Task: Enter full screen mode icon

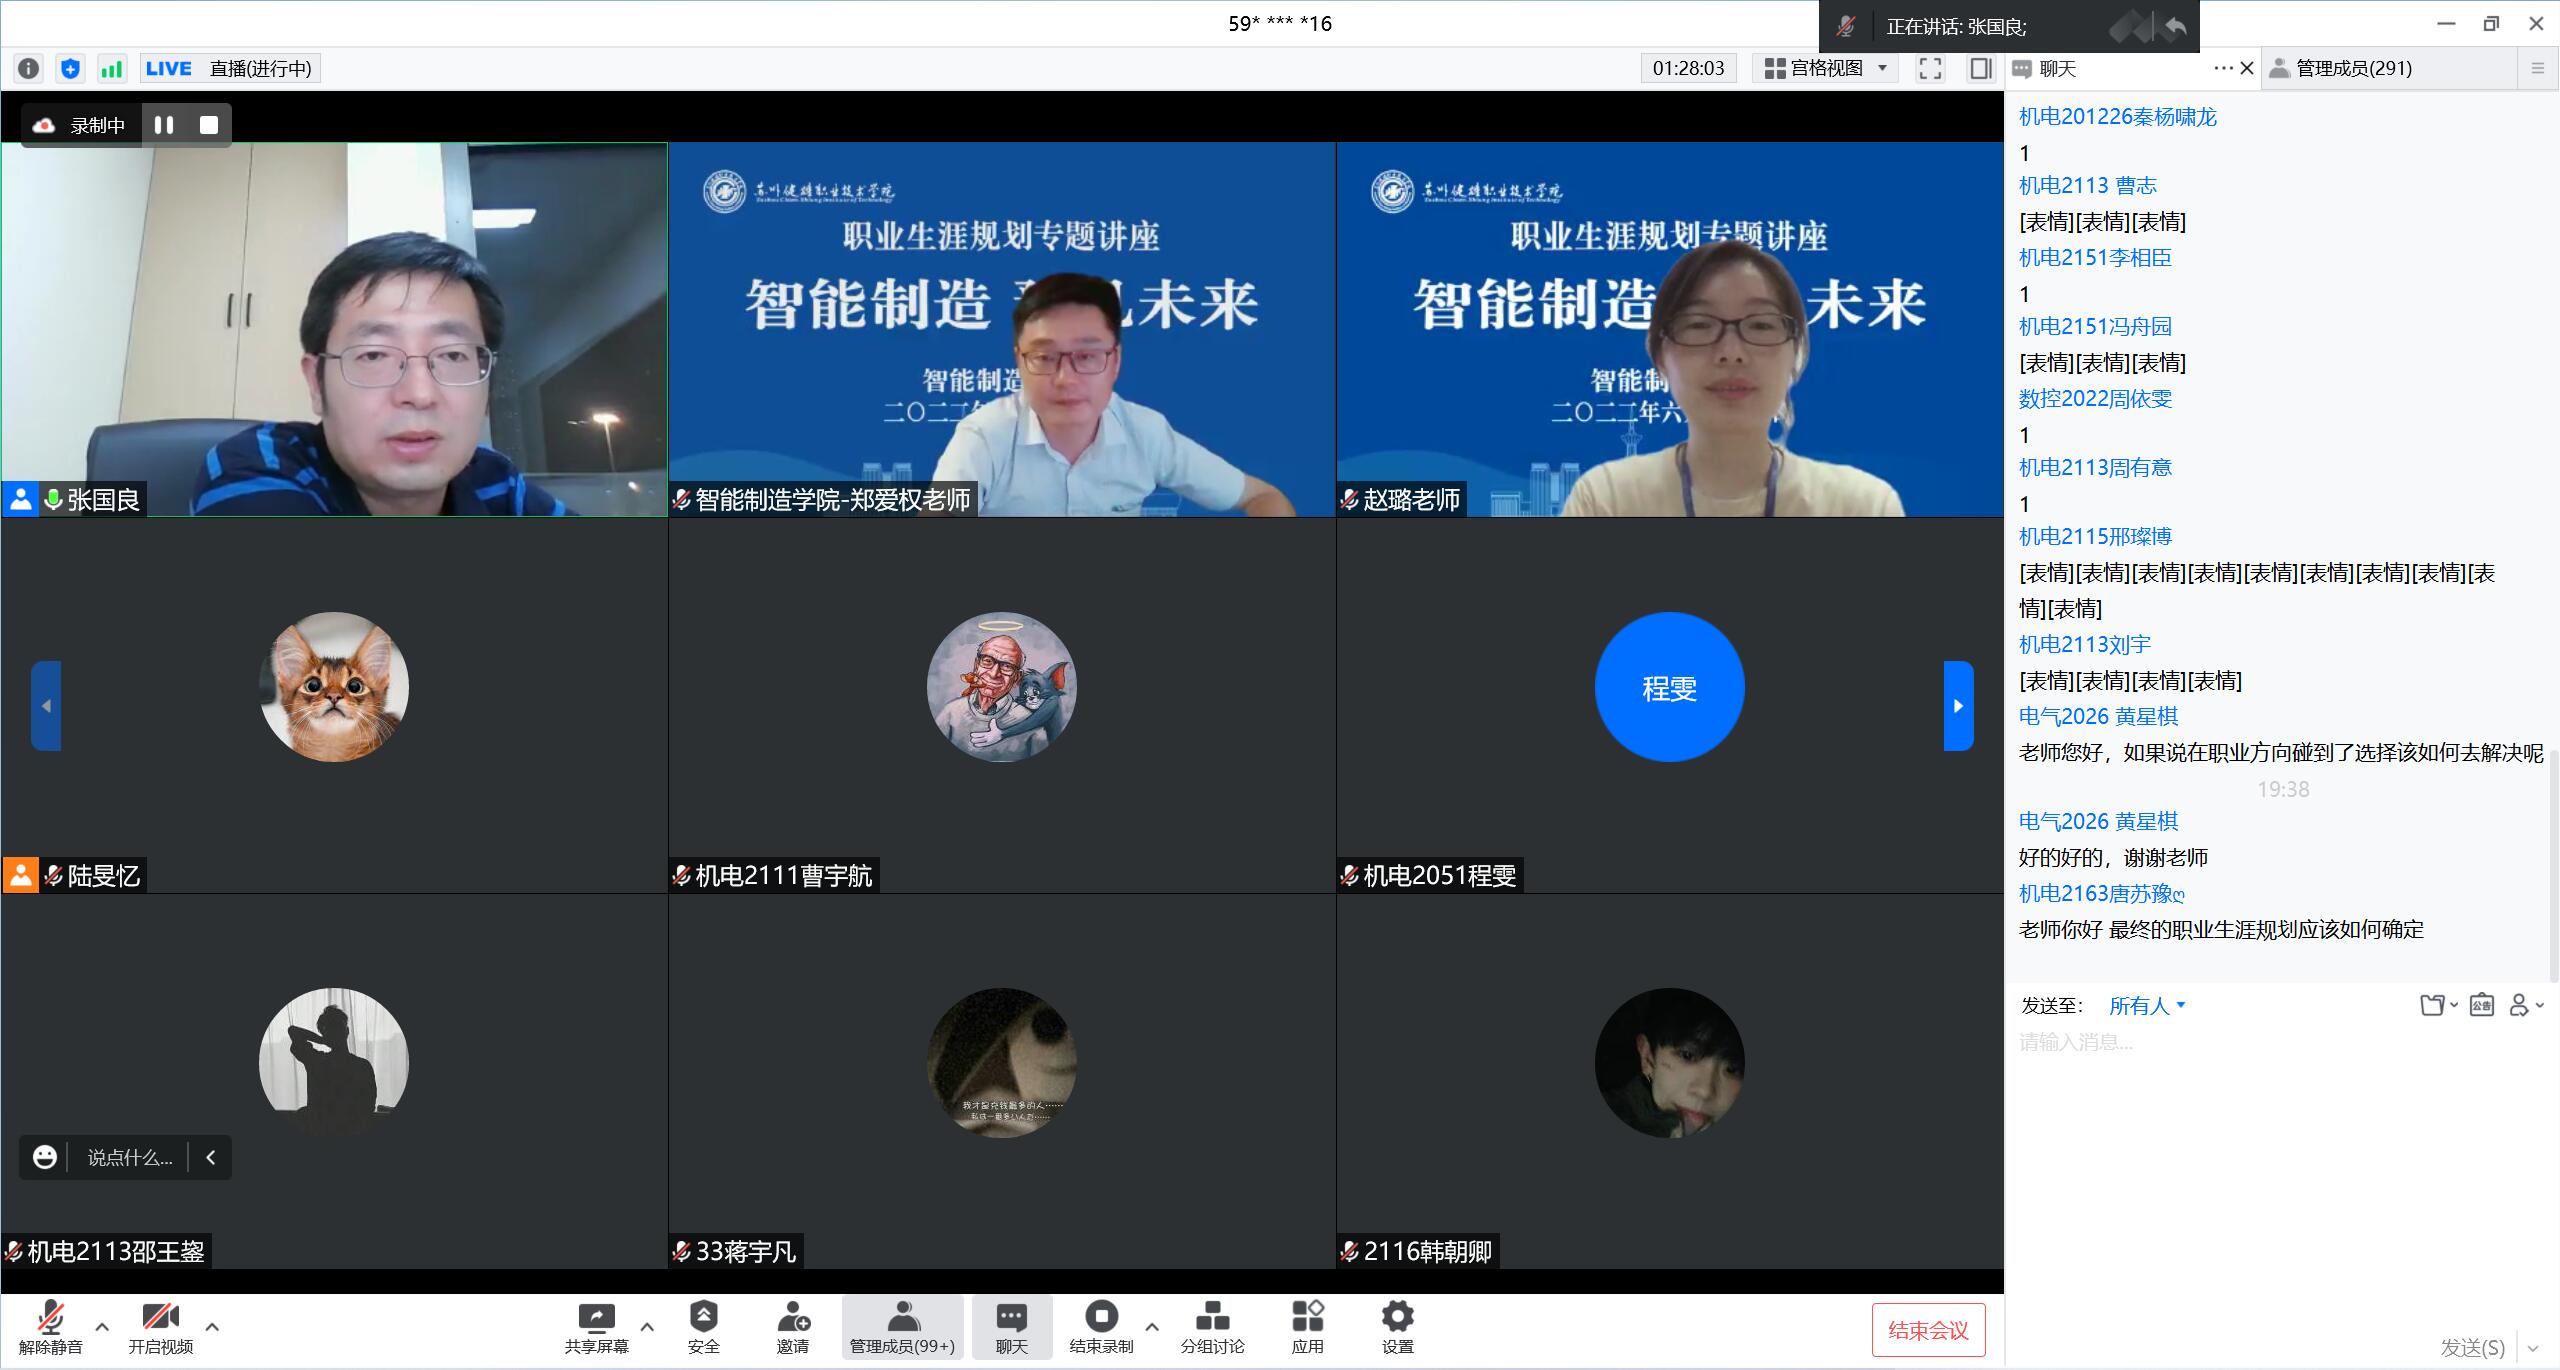Action: 1930,68
